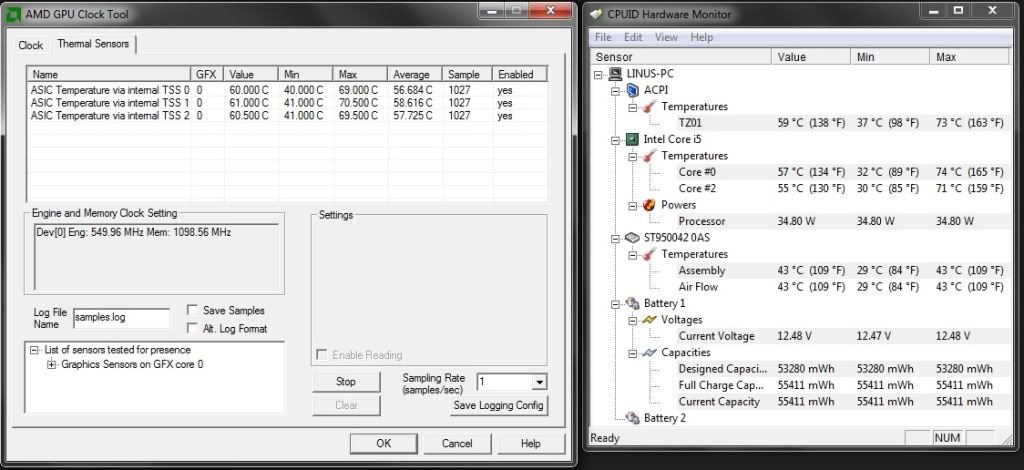Click the Voltages icon under Battery 1

click(x=649, y=319)
